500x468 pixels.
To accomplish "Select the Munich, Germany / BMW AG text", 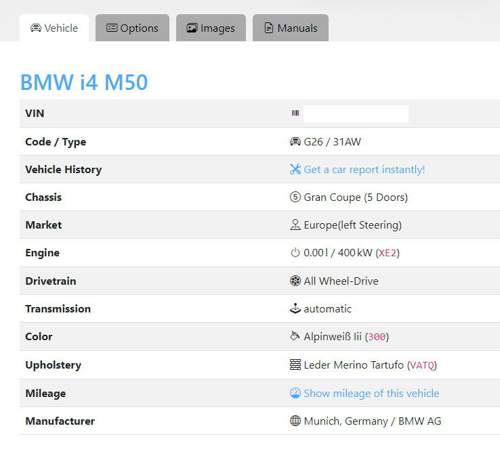I will point(373,421).
